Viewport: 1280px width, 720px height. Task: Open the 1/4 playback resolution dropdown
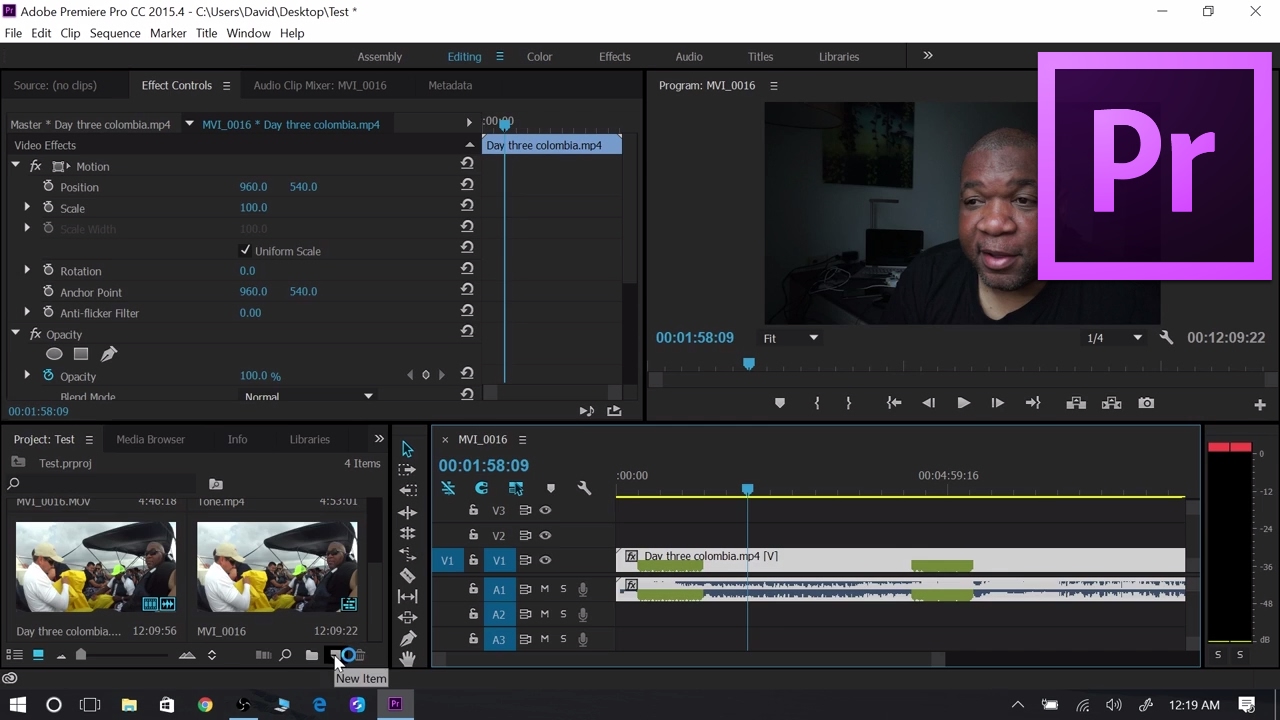click(1114, 338)
